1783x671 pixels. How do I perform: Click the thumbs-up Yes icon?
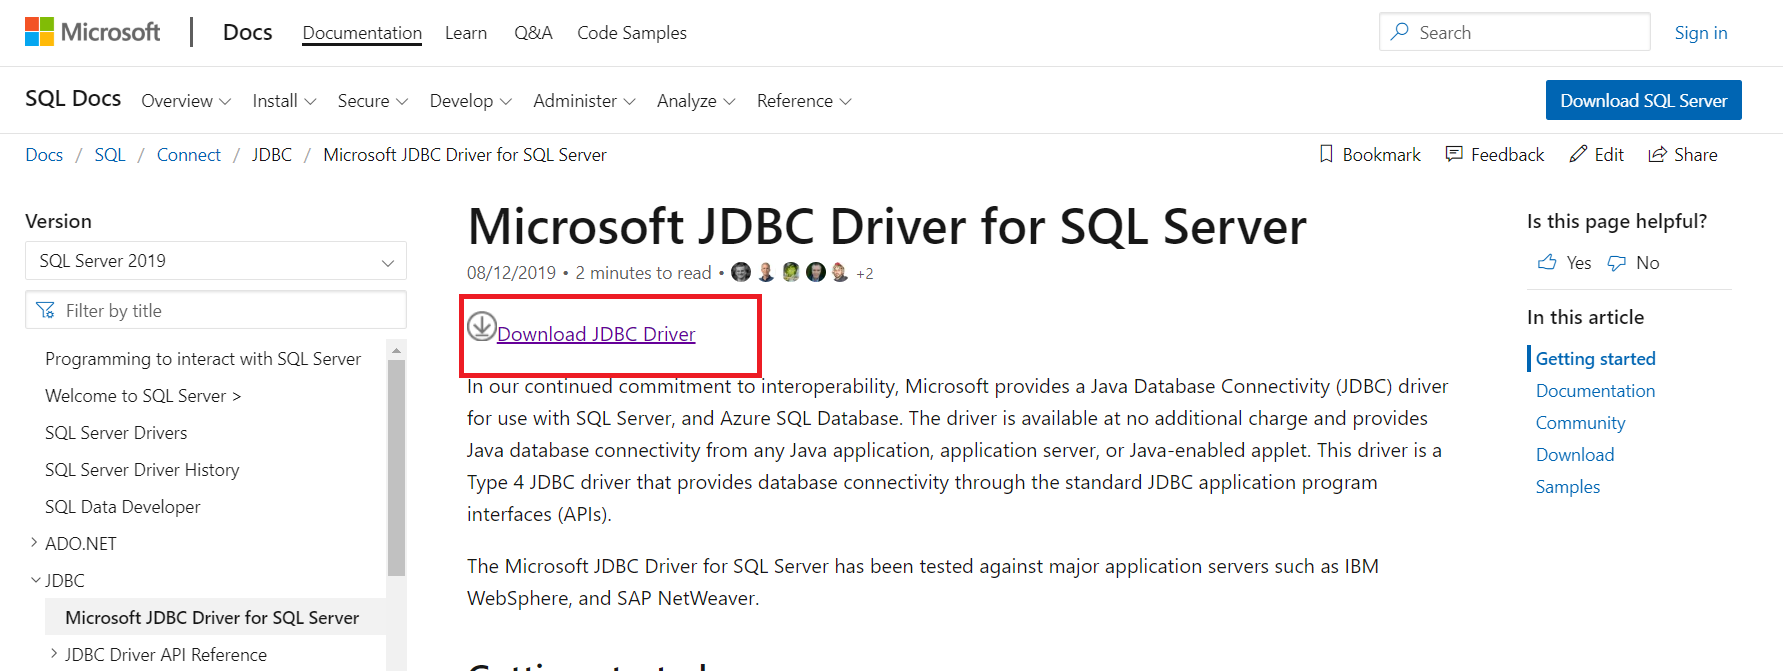coord(1547,262)
